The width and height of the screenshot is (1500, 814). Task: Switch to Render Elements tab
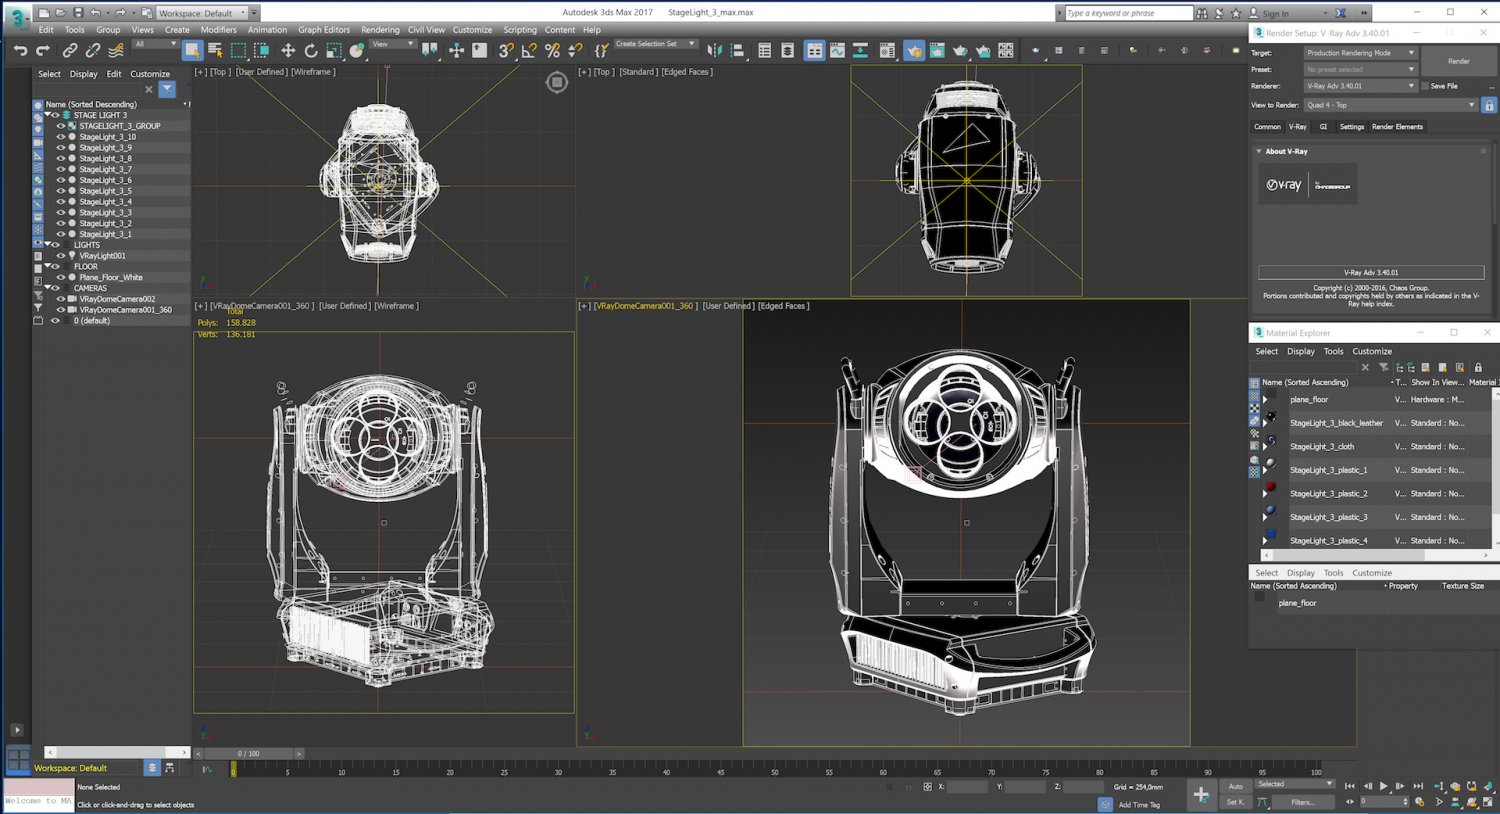pyautogui.click(x=1397, y=127)
